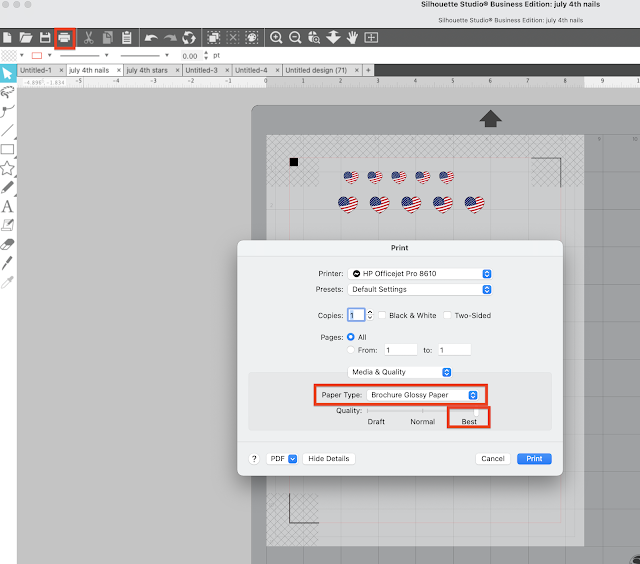640x564 pixels.
Task: Open the Media & Quality section dropdown
Action: click(x=400, y=372)
